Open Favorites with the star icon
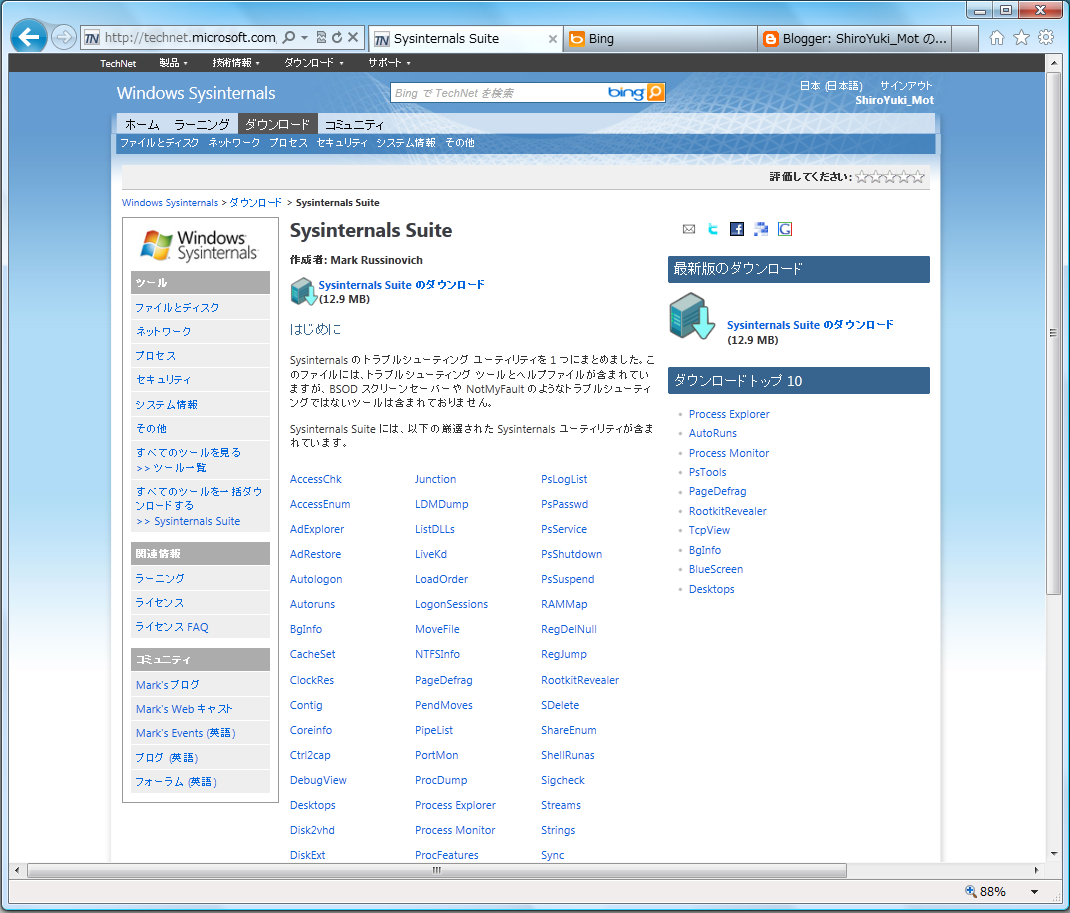Image resolution: width=1070 pixels, height=913 pixels. click(x=1023, y=36)
